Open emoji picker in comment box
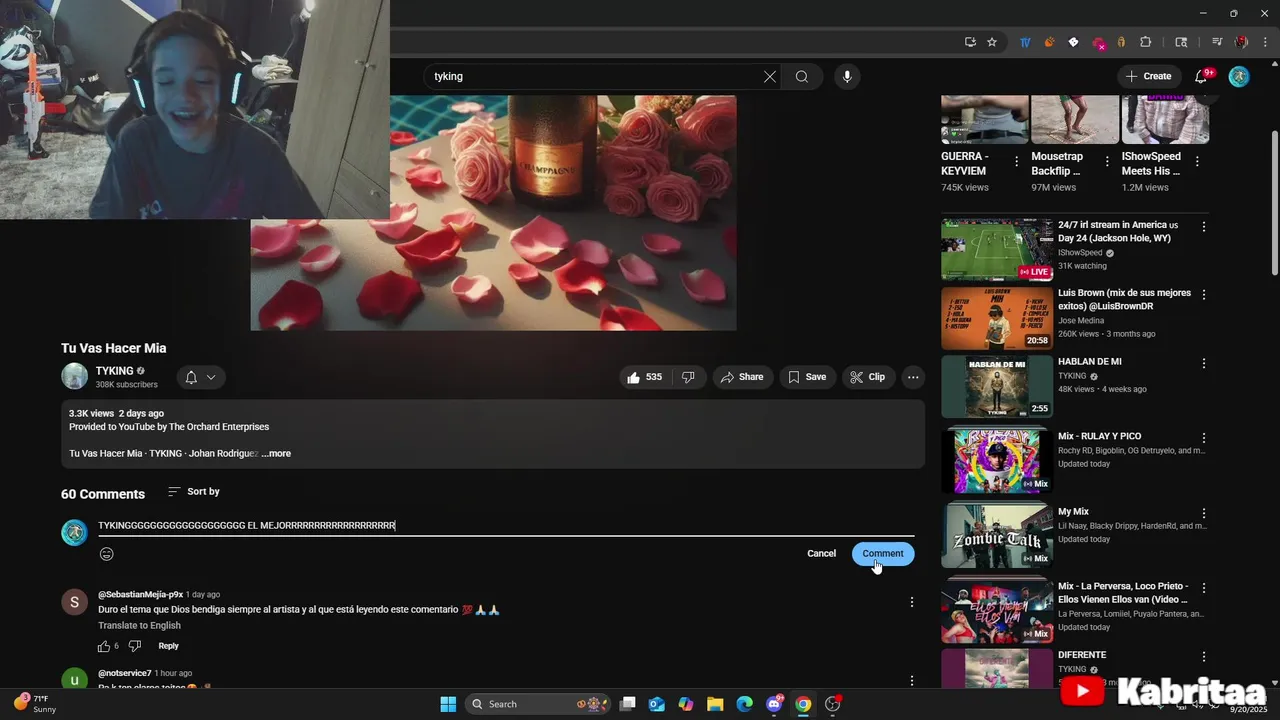Screen dimensions: 1280x720 tap(106, 554)
